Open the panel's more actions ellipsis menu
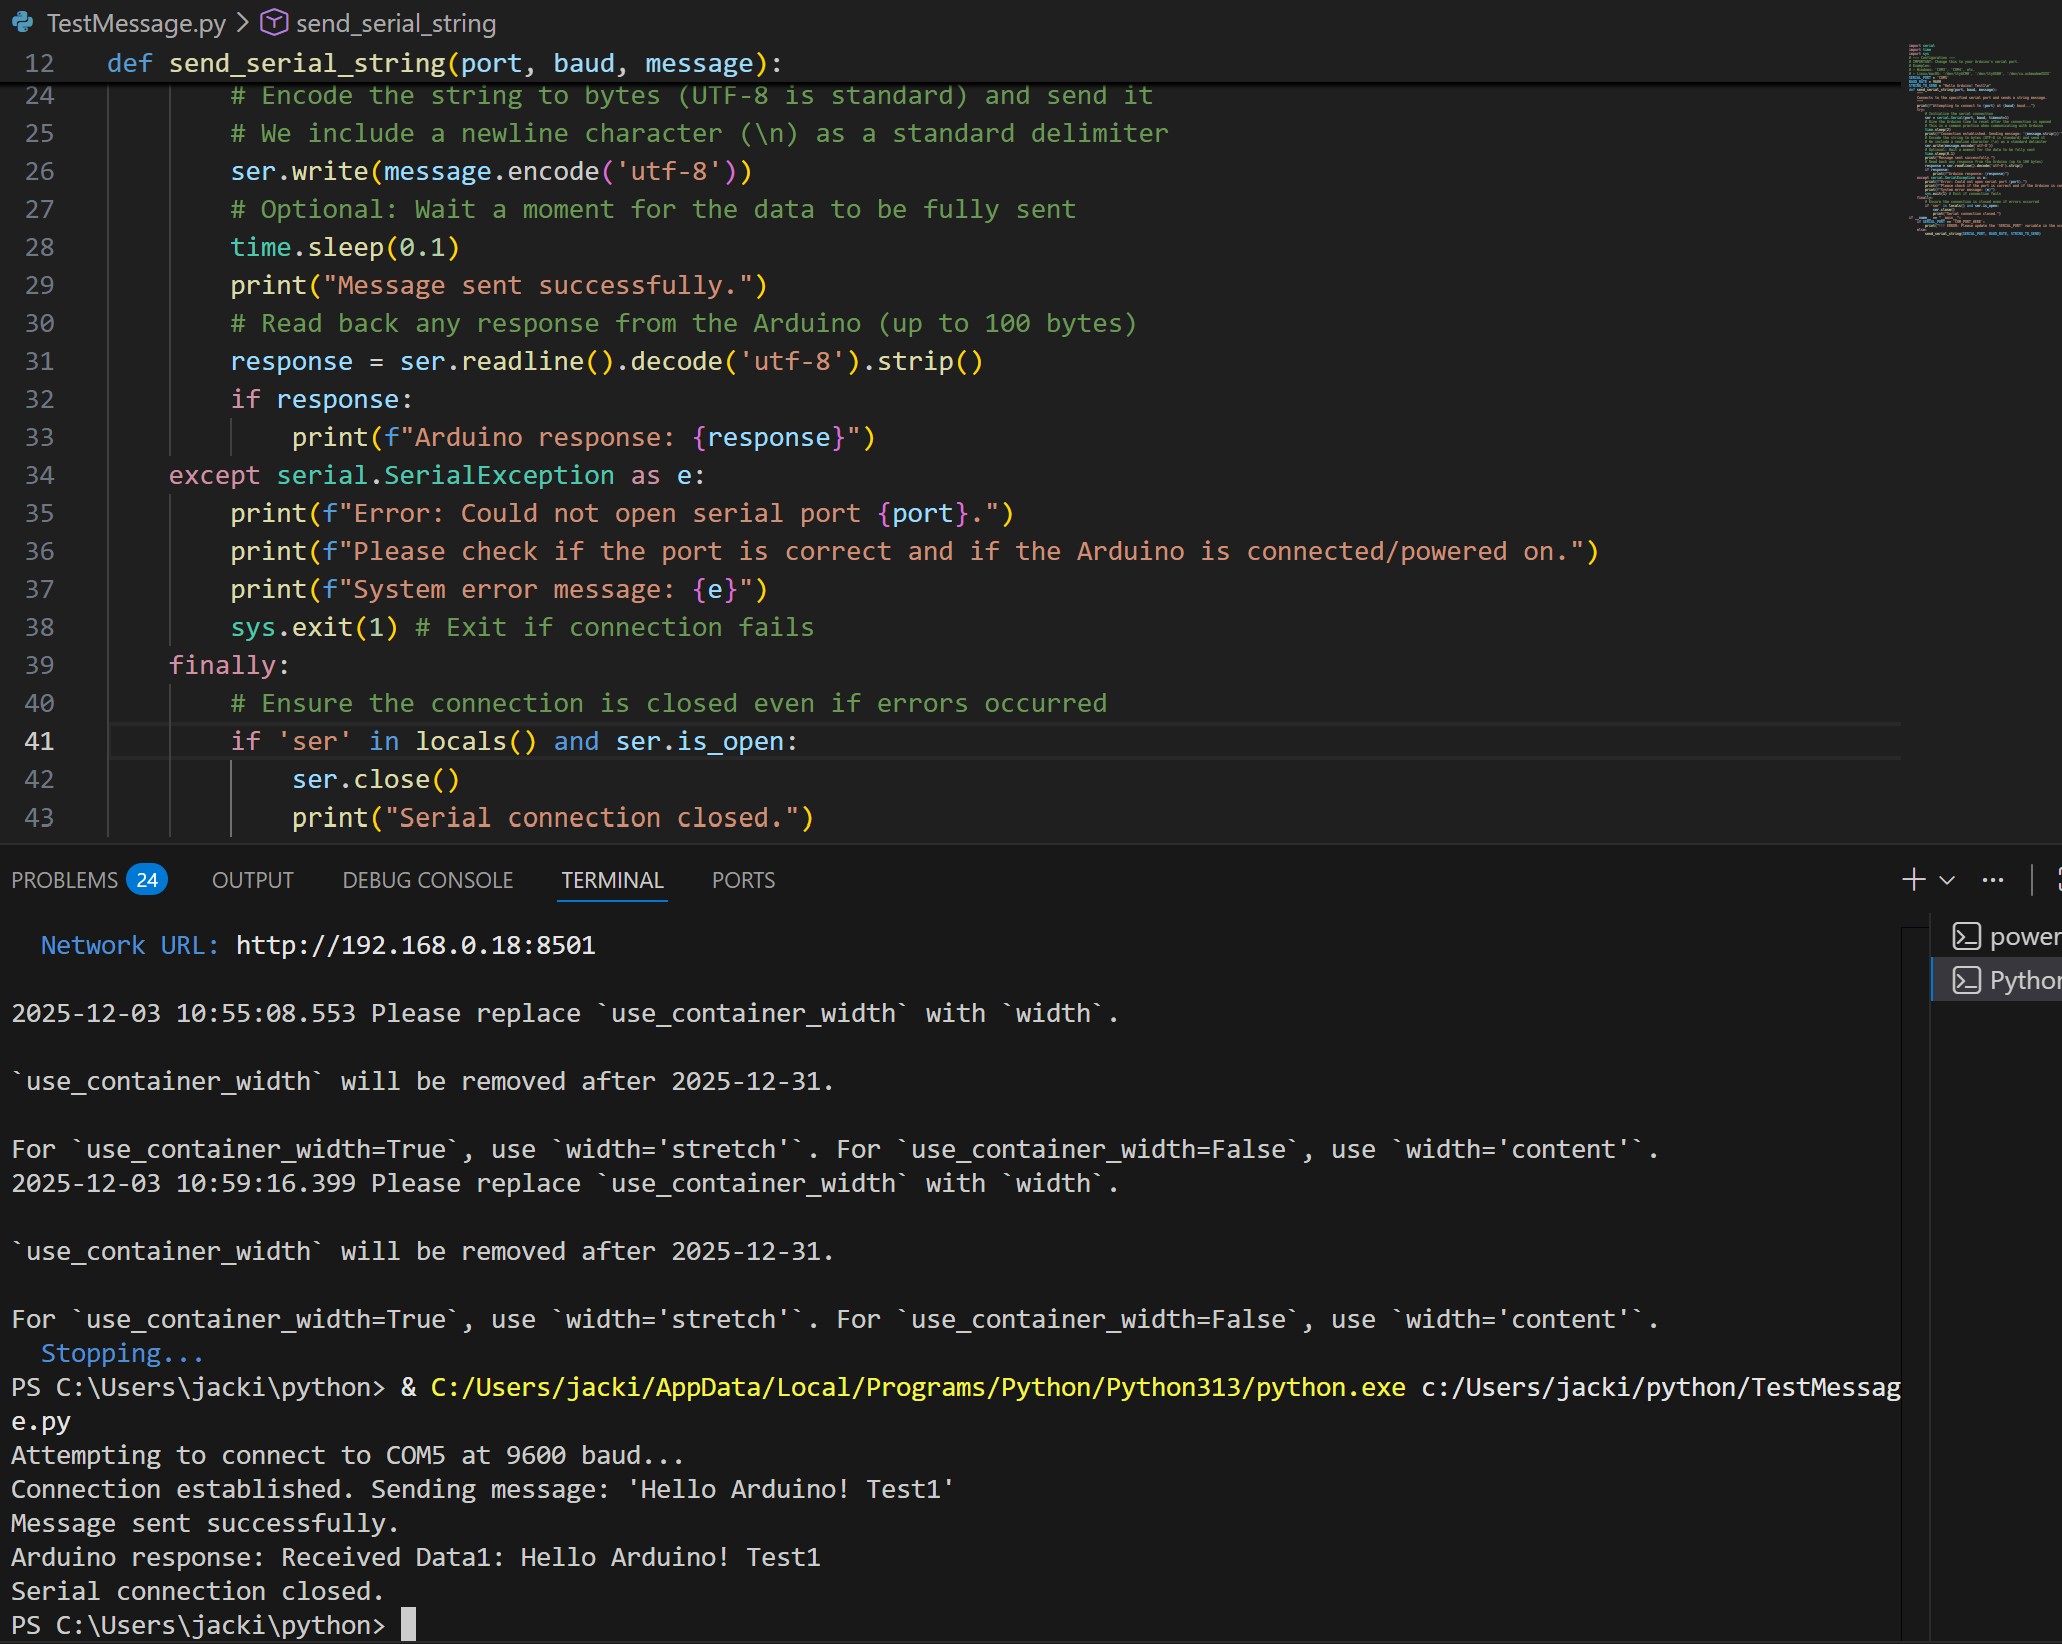 (x=1992, y=880)
